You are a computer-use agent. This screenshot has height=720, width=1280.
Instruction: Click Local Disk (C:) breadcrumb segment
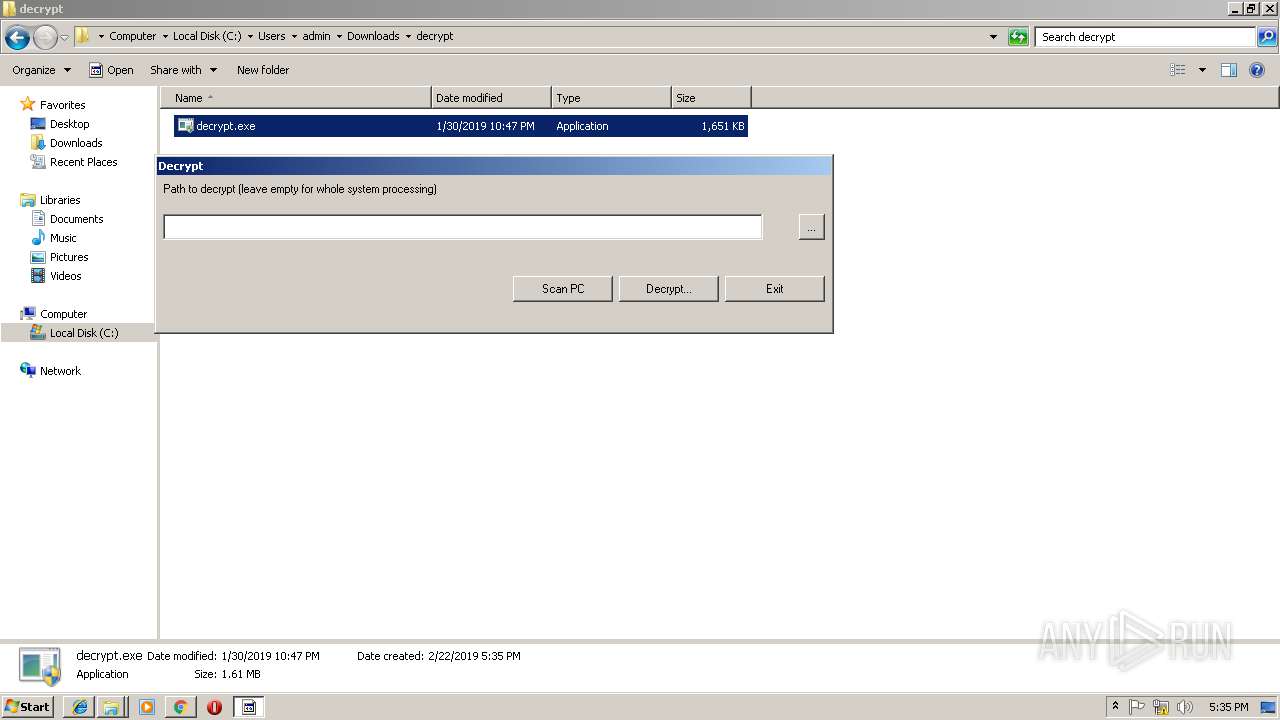pos(206,36)
